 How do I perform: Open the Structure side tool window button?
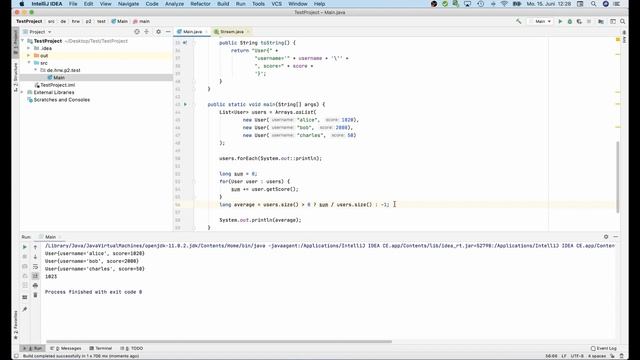coord(16,77)
